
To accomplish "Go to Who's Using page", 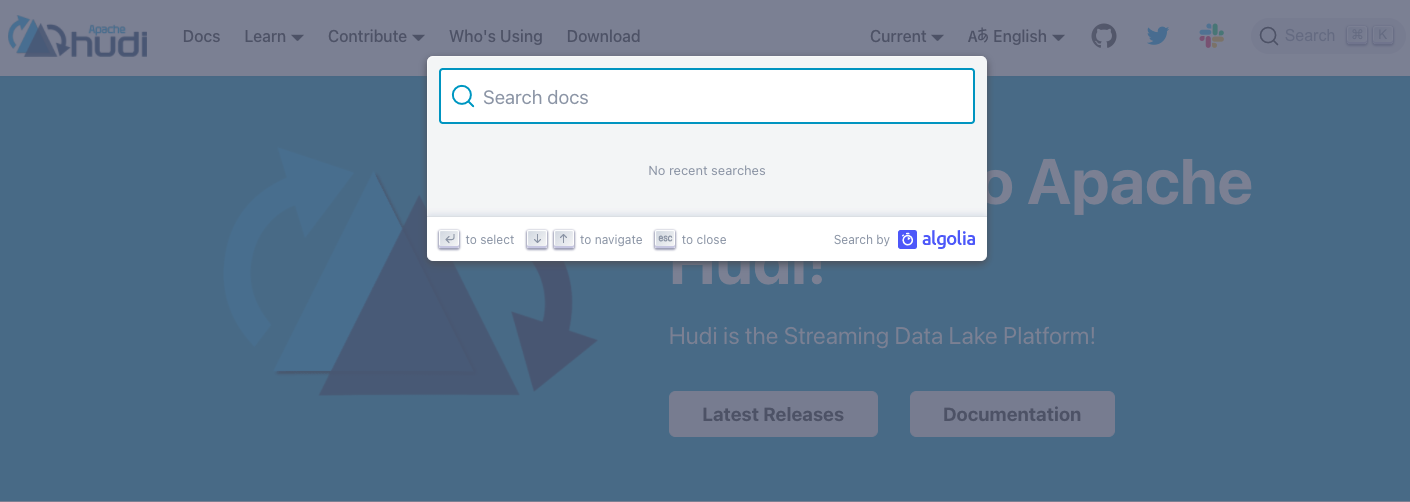I will point(496,36).
